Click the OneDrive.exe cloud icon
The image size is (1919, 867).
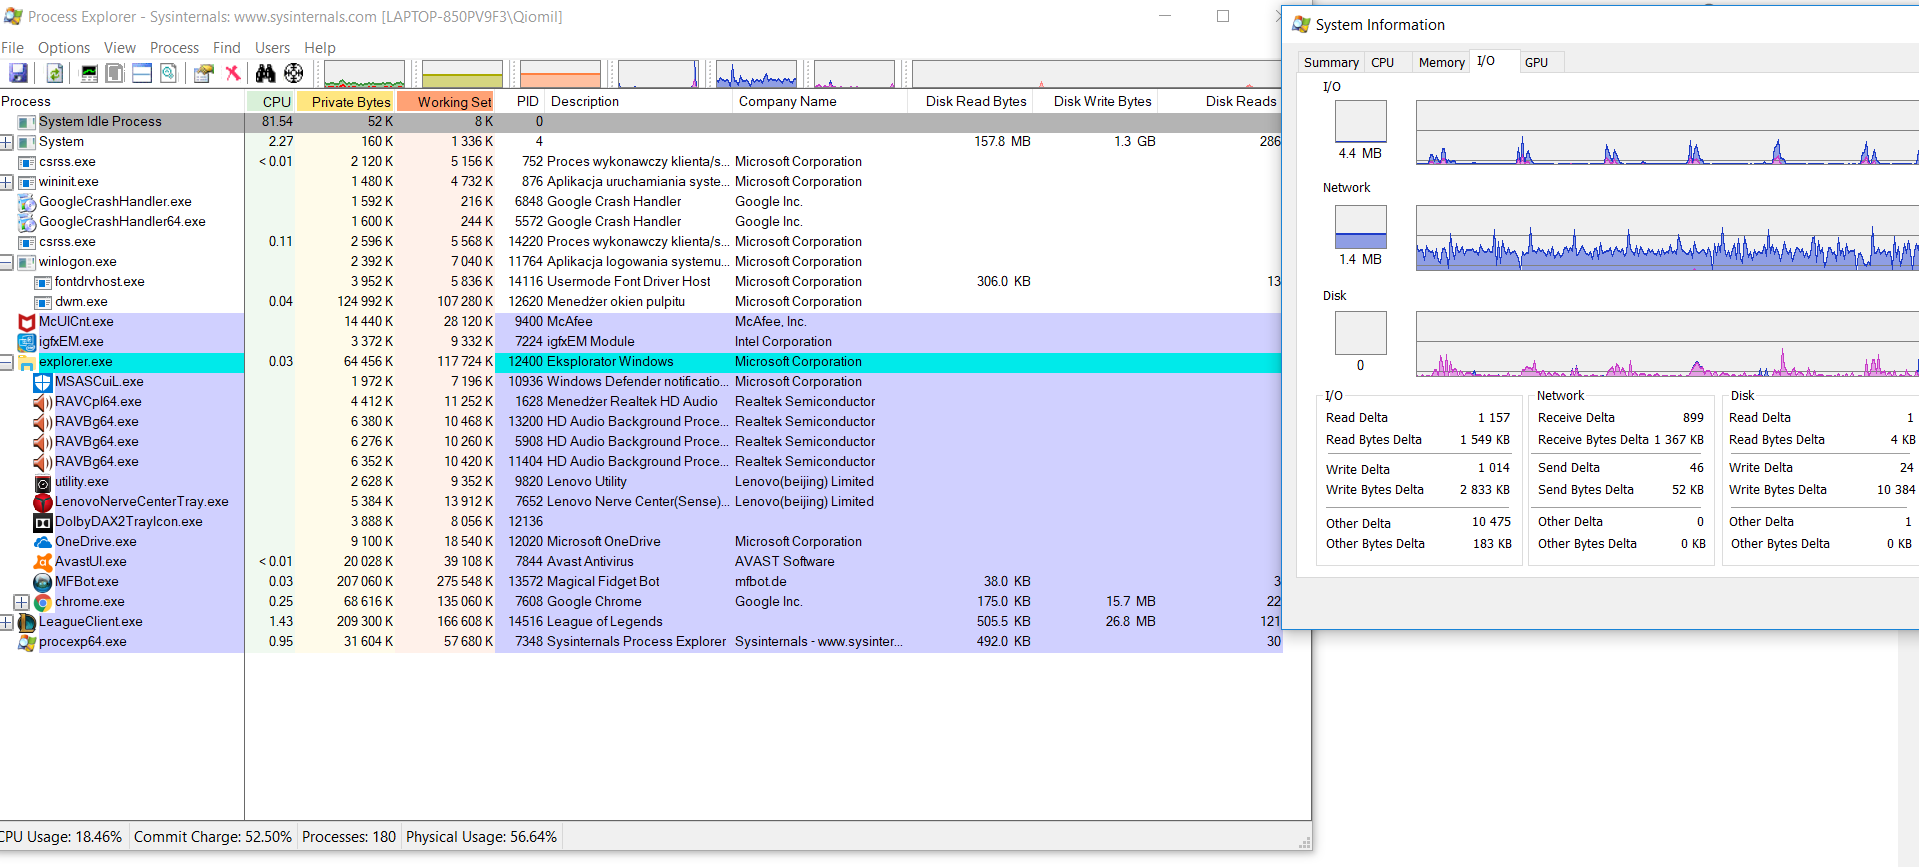coord(43,542)
